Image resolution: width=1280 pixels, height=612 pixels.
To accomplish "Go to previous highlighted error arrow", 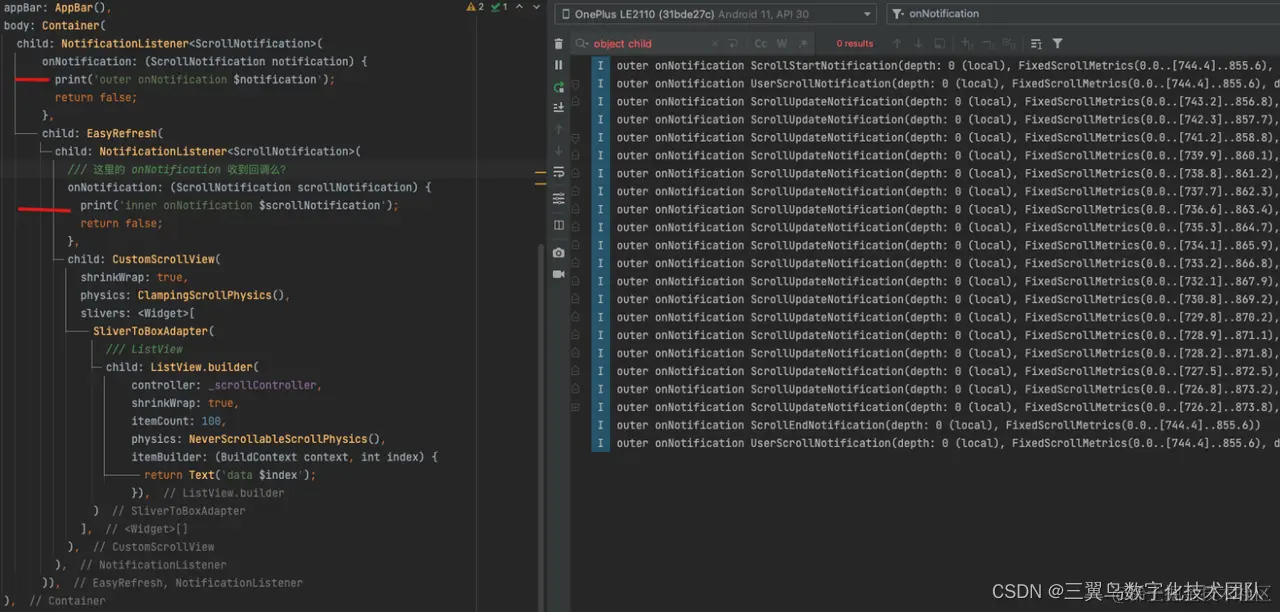I will 519,7.
